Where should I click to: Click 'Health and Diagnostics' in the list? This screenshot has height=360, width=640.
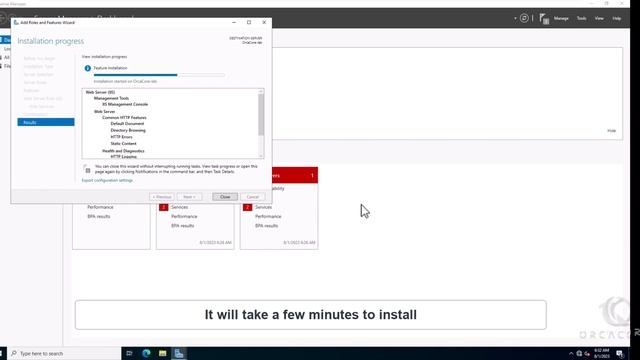pyautogui.click(x=123, y=151)
